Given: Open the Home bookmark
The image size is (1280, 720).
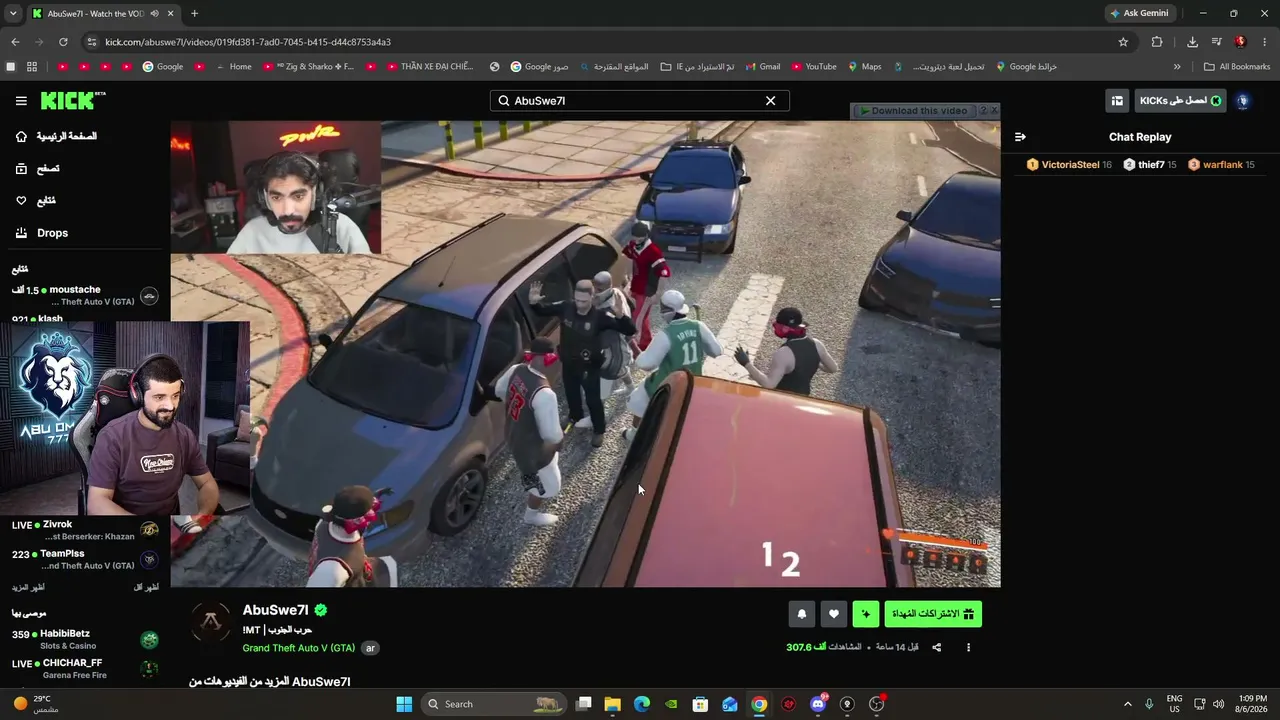Looking at the screenshot, I should 233,67.
